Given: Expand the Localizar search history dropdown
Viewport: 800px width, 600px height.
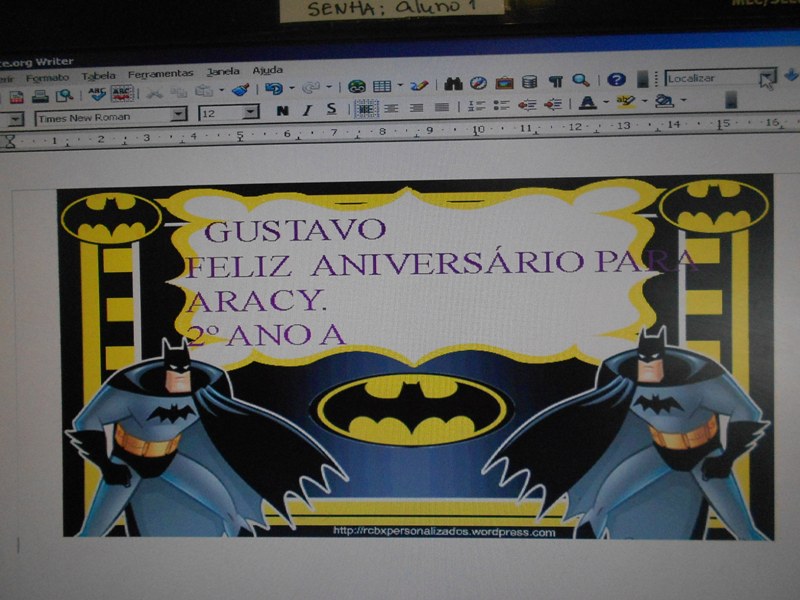Looking at the screenshot, I should coord(767,78).
